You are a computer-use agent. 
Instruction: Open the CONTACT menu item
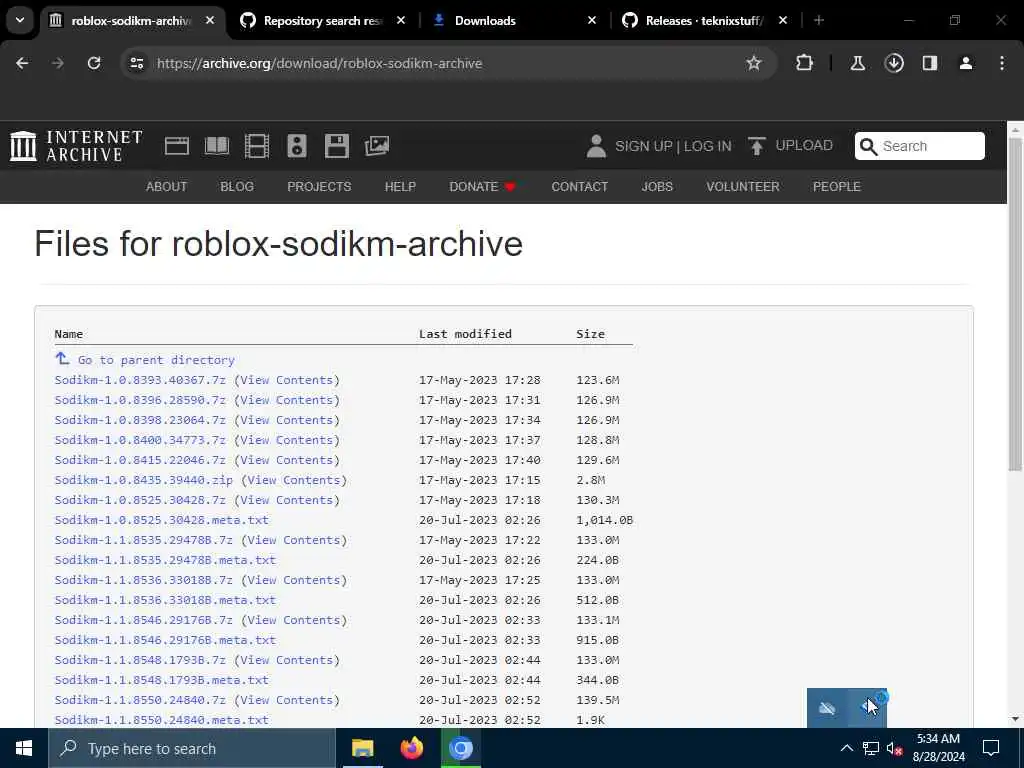click(580, 187)
